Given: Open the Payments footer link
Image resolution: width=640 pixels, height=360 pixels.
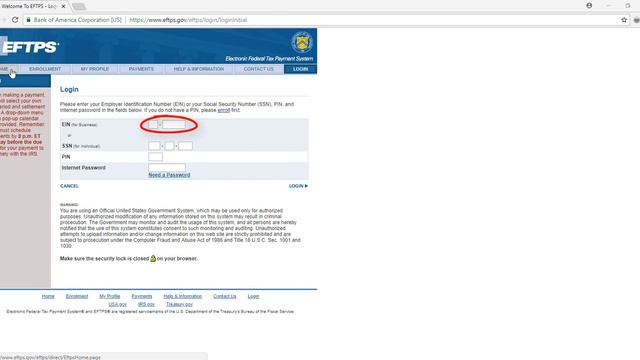Looking at the screenshot, I should 142,296.
